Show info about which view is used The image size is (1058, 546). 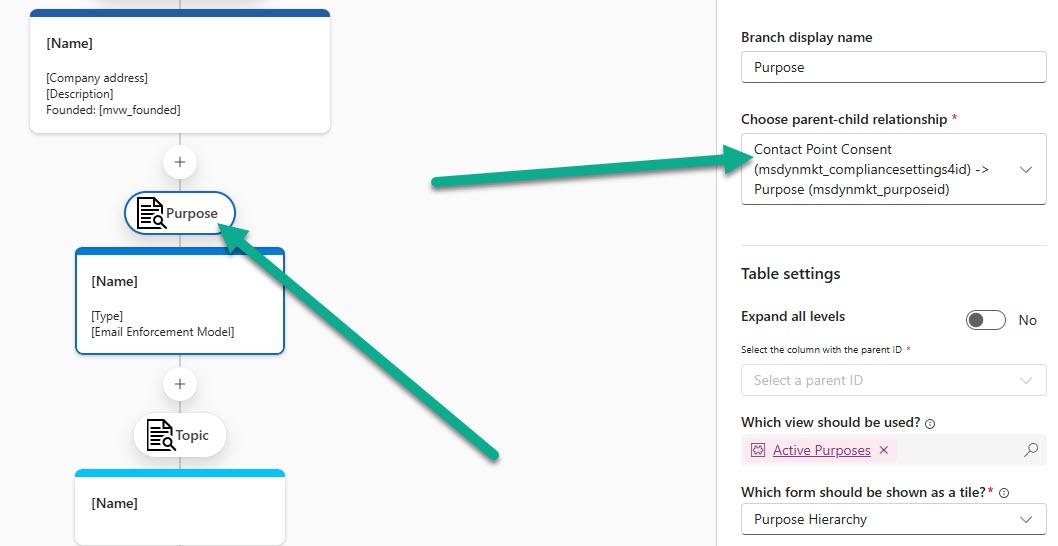point(930,424)
